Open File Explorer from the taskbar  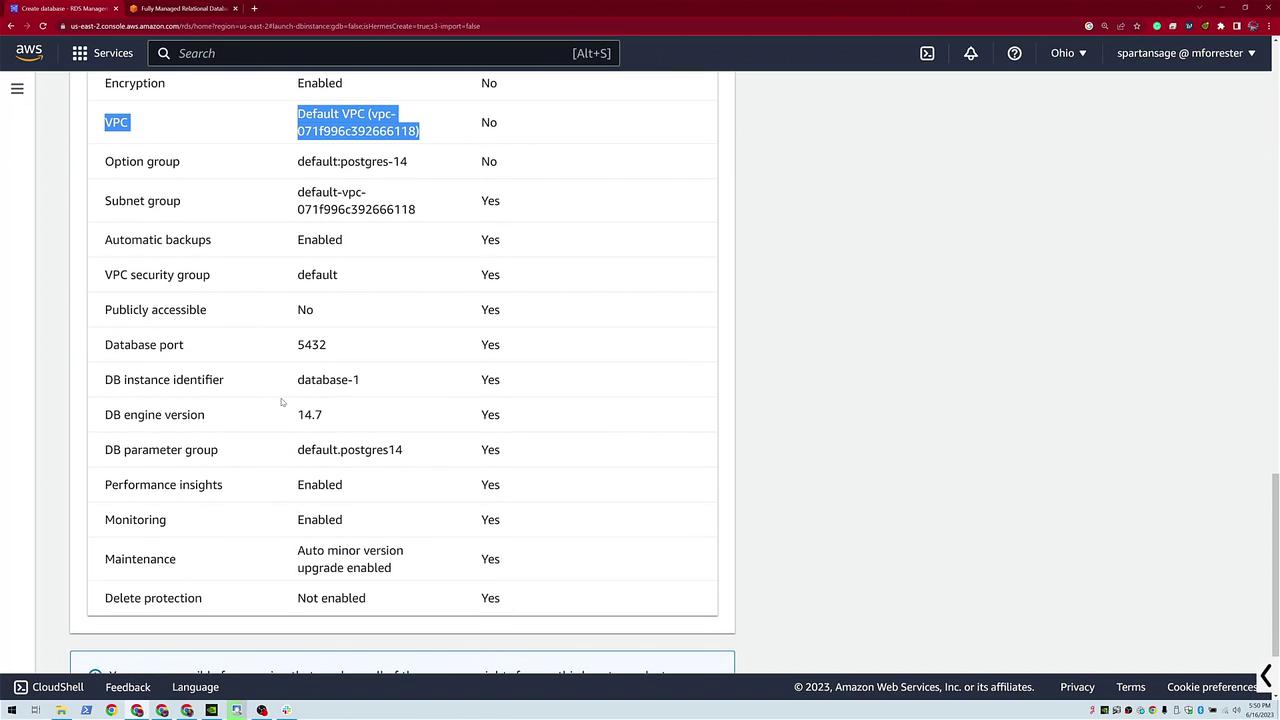[61, 710]
